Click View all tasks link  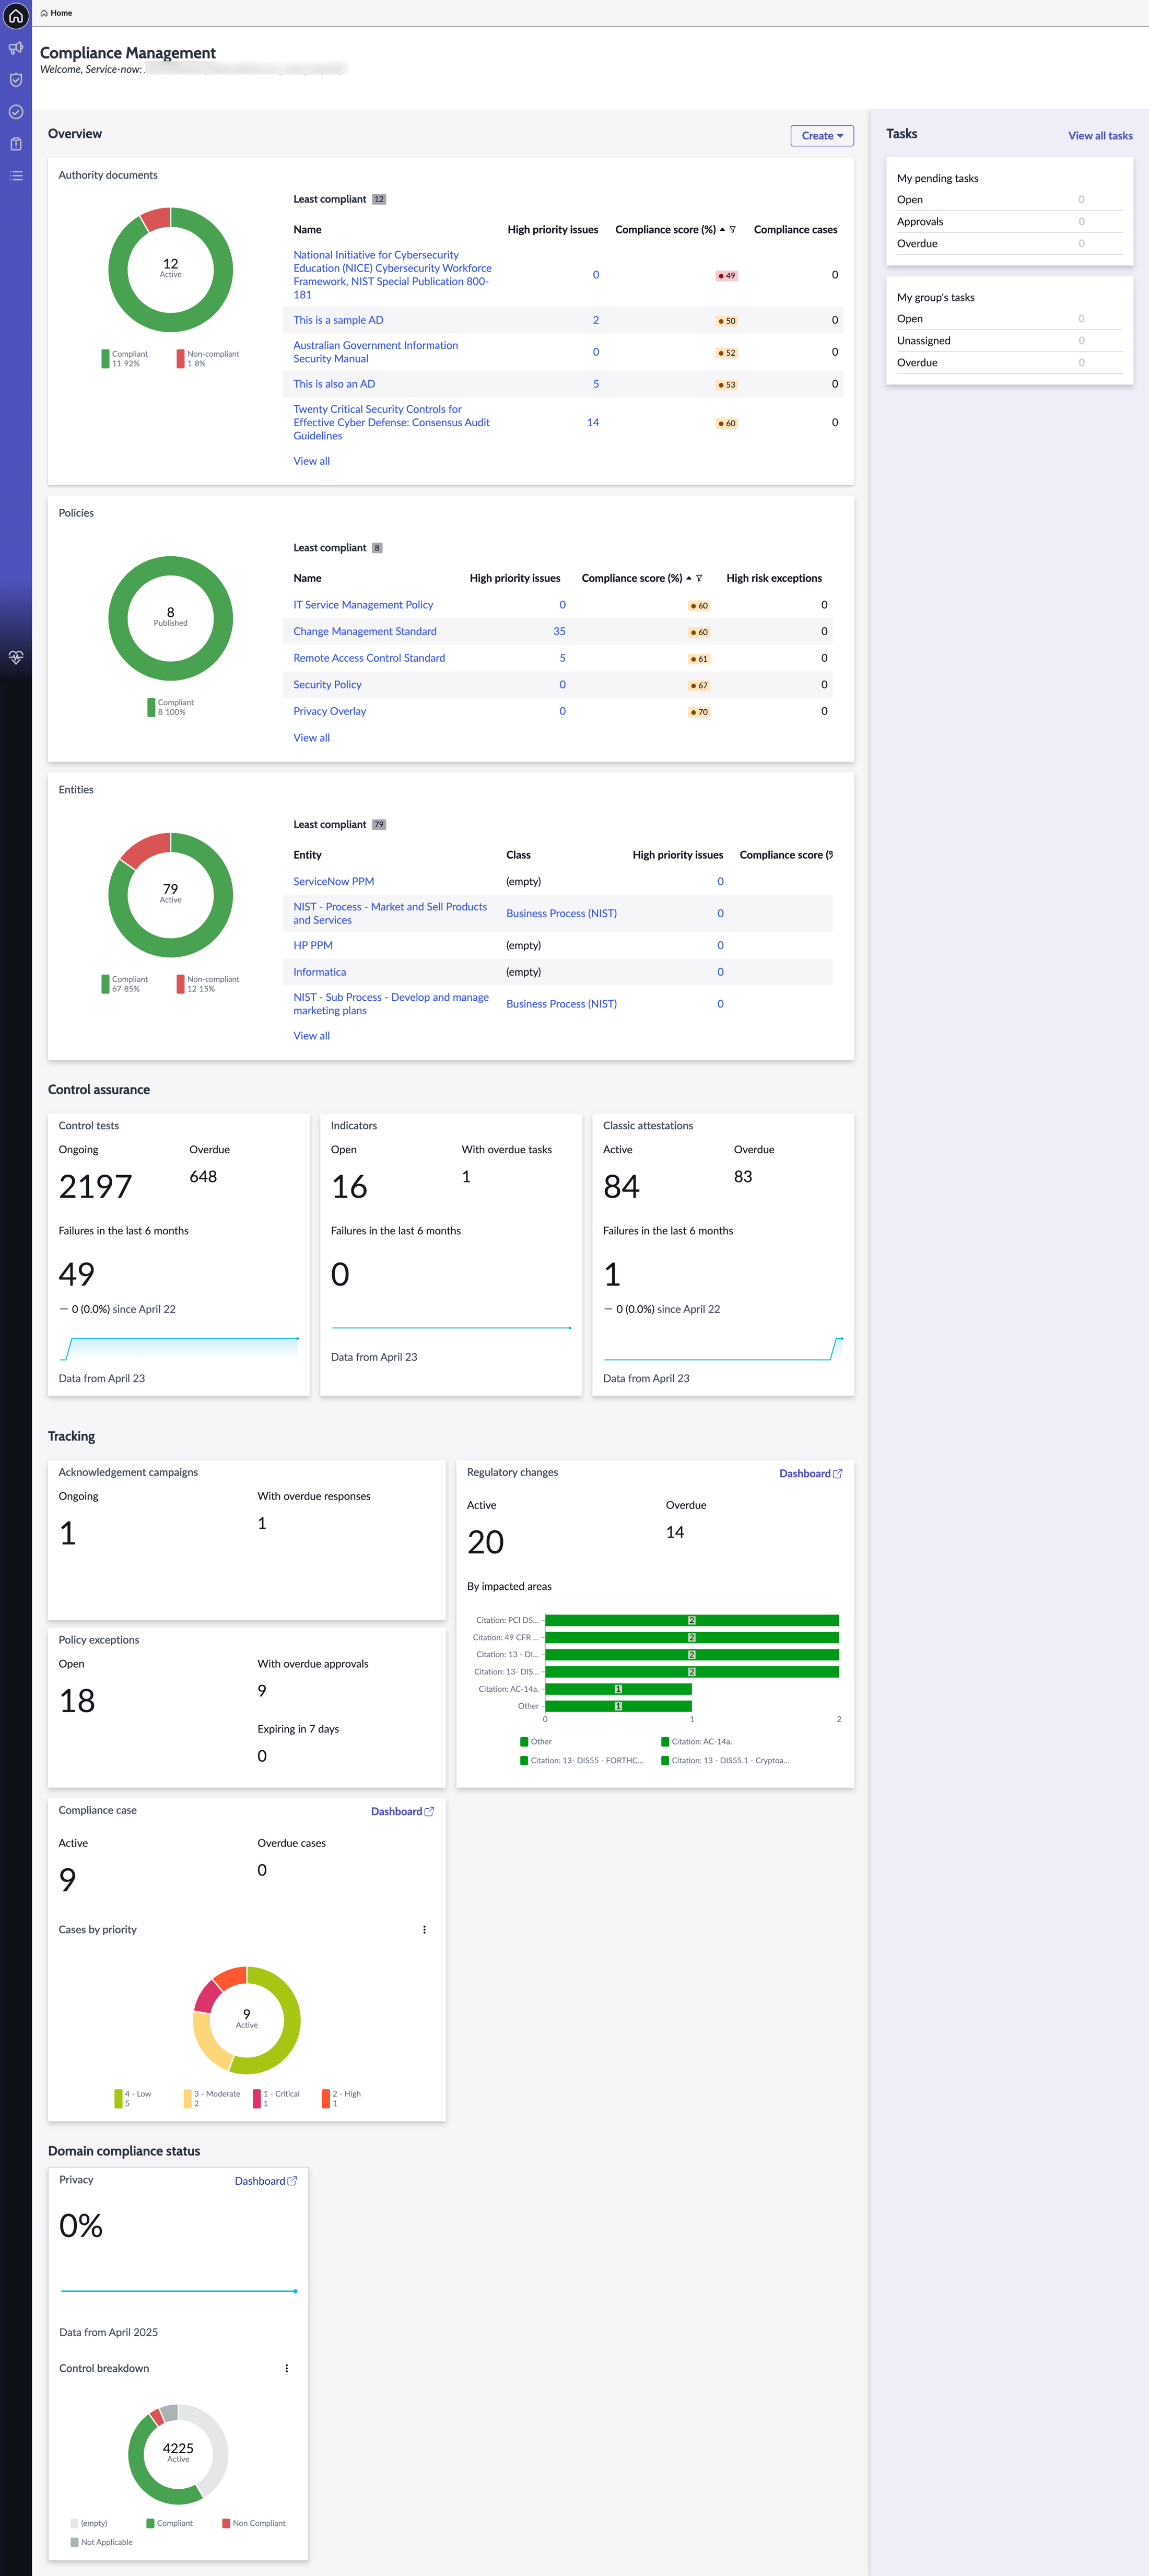tap(1100, 136)
